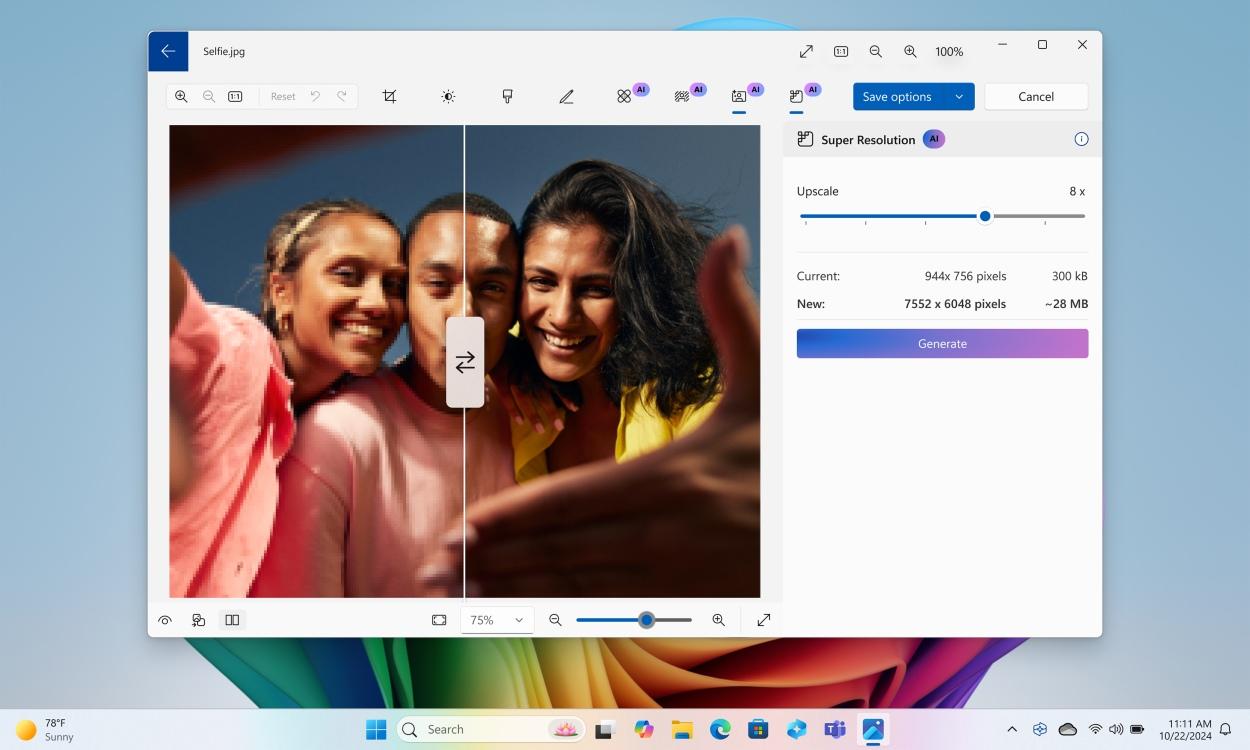Click the before/after swap handle on image

click(465, 362)
